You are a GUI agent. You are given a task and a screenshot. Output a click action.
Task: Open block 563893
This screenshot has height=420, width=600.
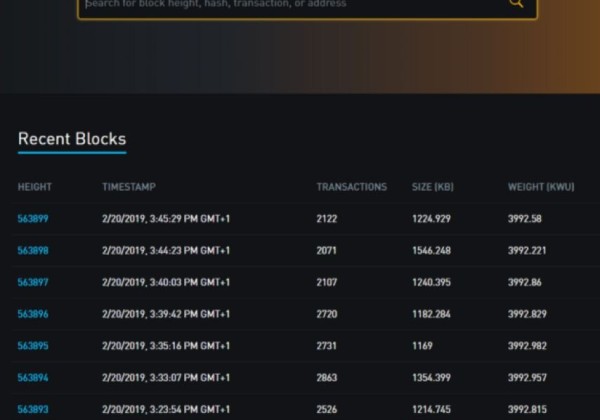tap(33, 409)
